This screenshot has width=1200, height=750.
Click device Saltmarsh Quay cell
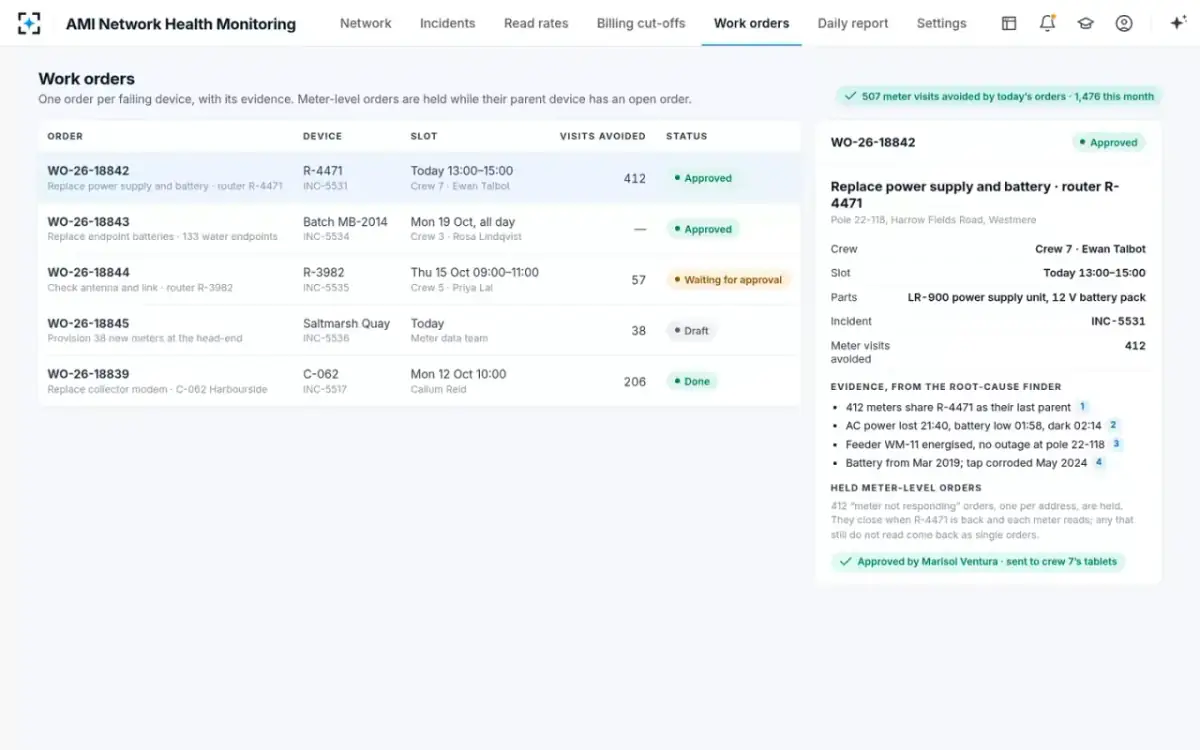(x=346, y=323)
